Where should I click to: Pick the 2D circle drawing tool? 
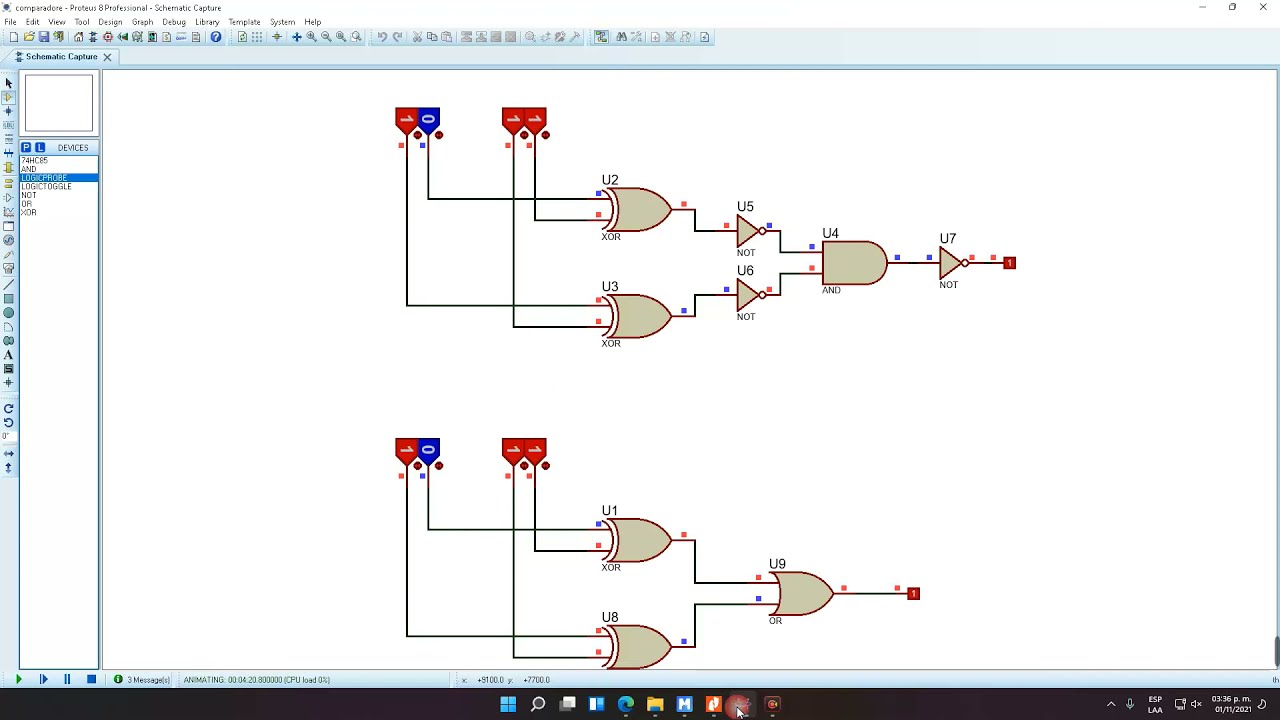tap(9, 313)
